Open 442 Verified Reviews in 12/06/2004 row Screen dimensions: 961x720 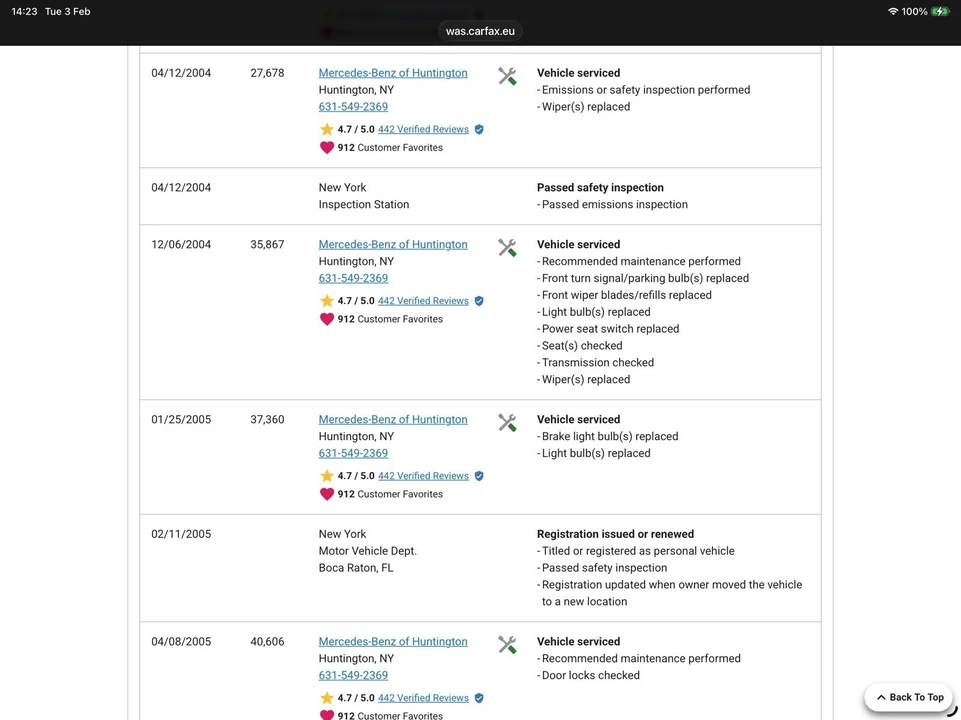423,301
